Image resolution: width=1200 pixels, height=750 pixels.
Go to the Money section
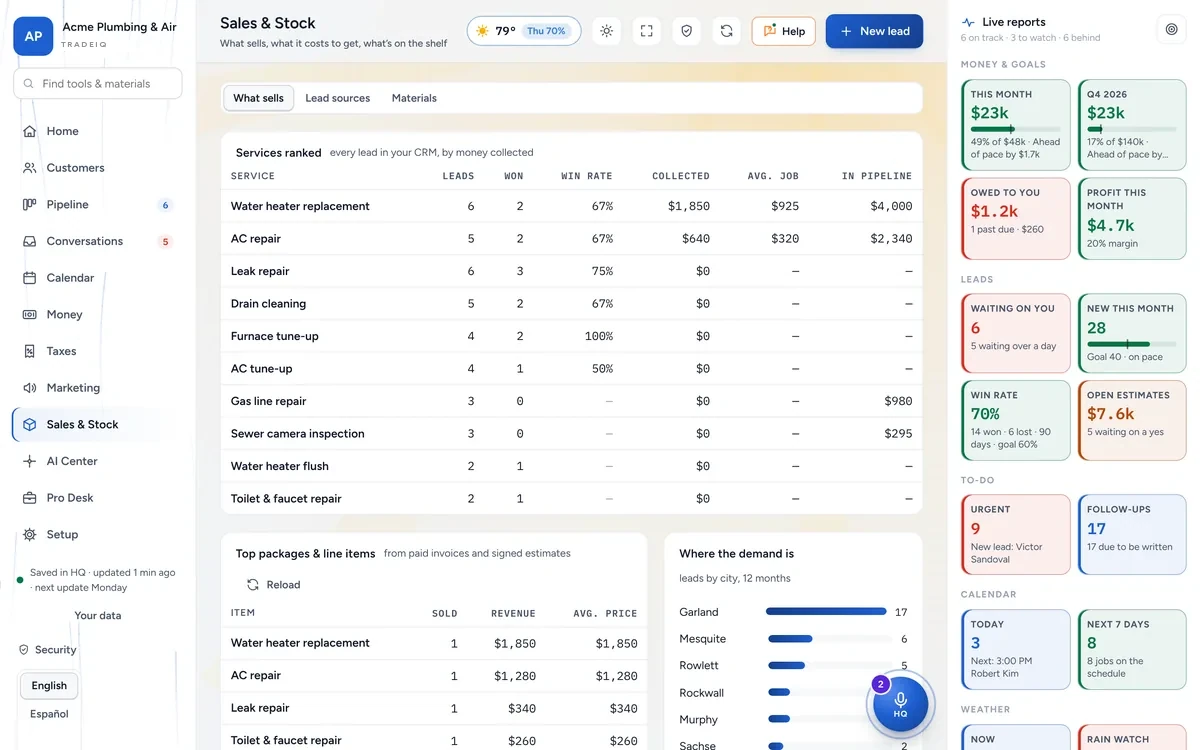coord(97,315)
